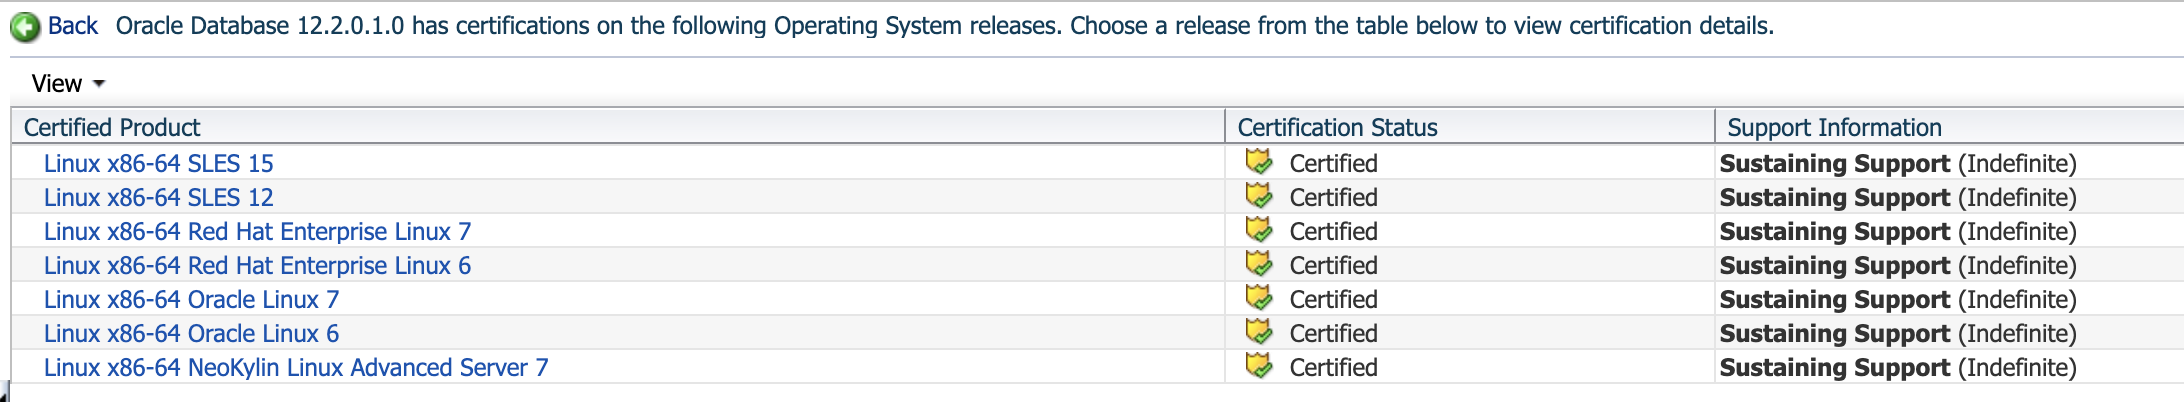2184x402 pixels.
Task: Click certified shield icon for NeoKylin row
Action: tap(1259, 365)
